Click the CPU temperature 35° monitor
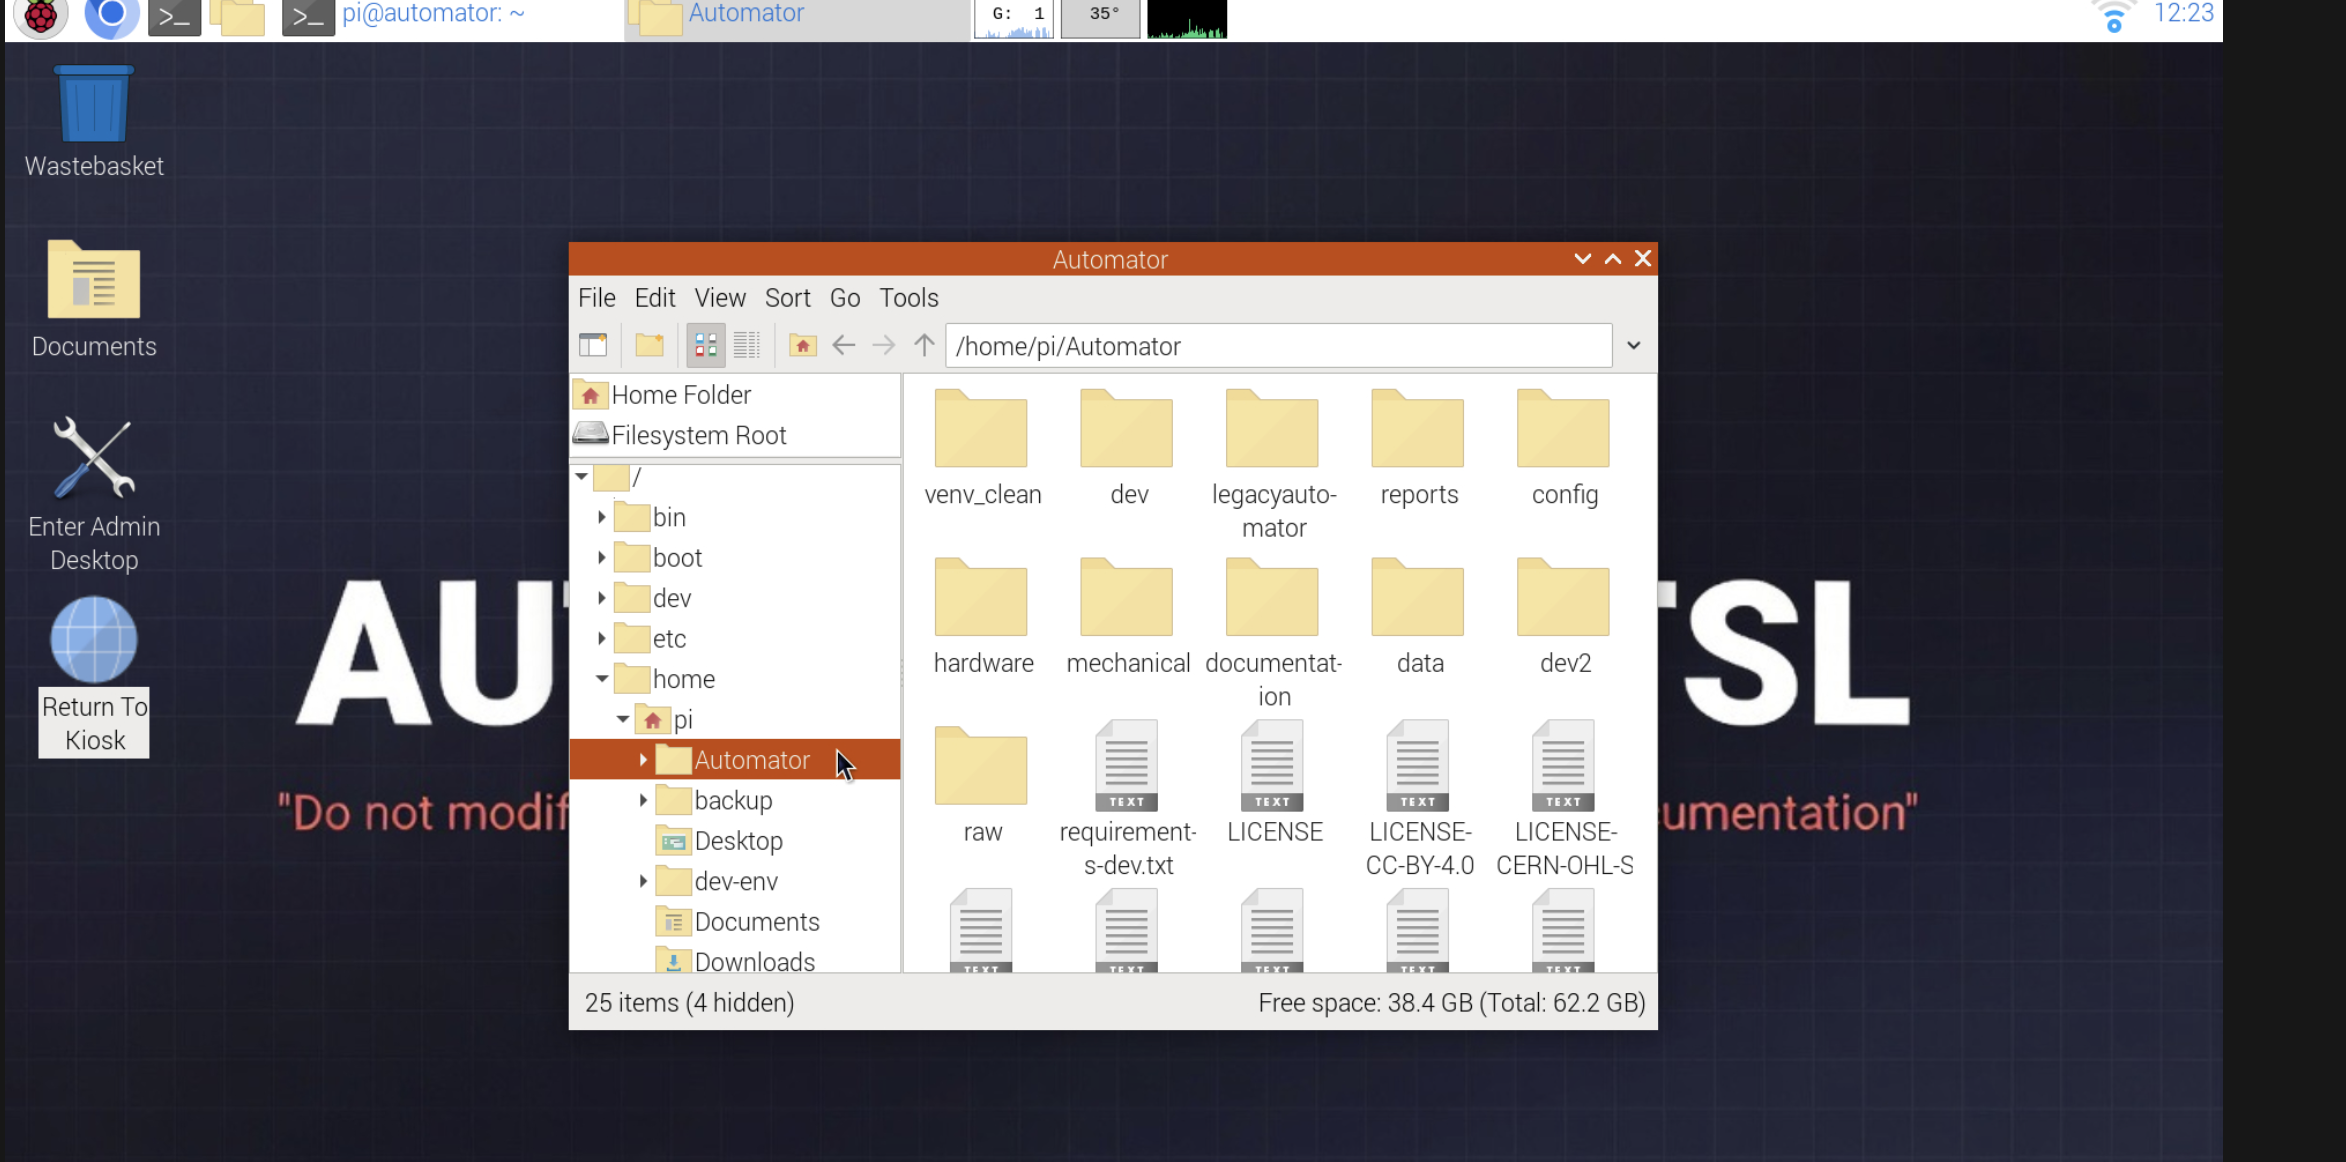Viewport: 2346px width, 1162px height. 1100,17
